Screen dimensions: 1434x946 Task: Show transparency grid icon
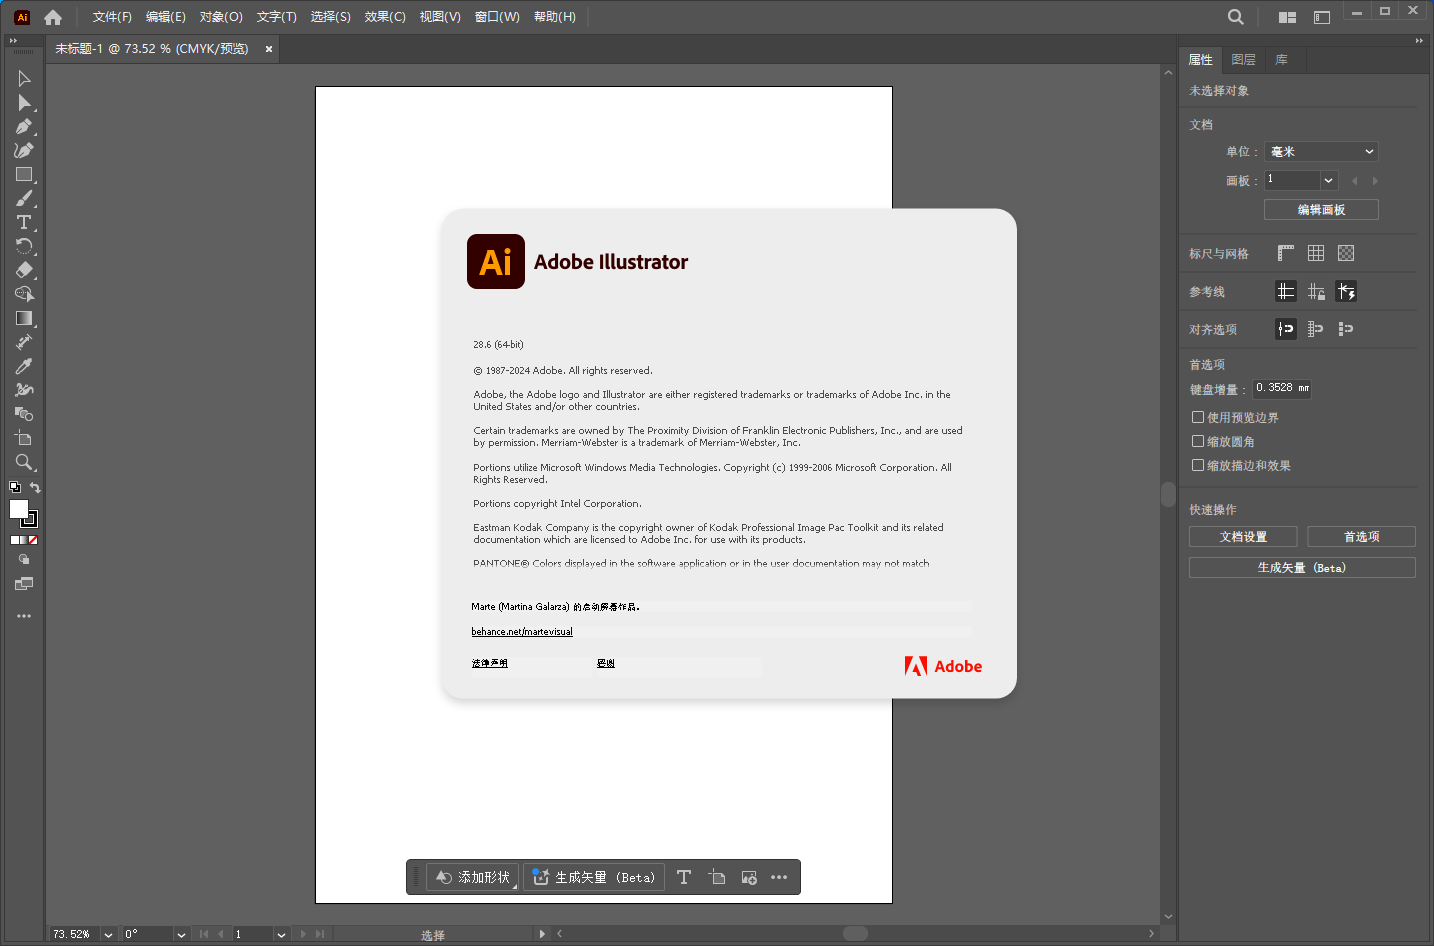[1346, 253]
